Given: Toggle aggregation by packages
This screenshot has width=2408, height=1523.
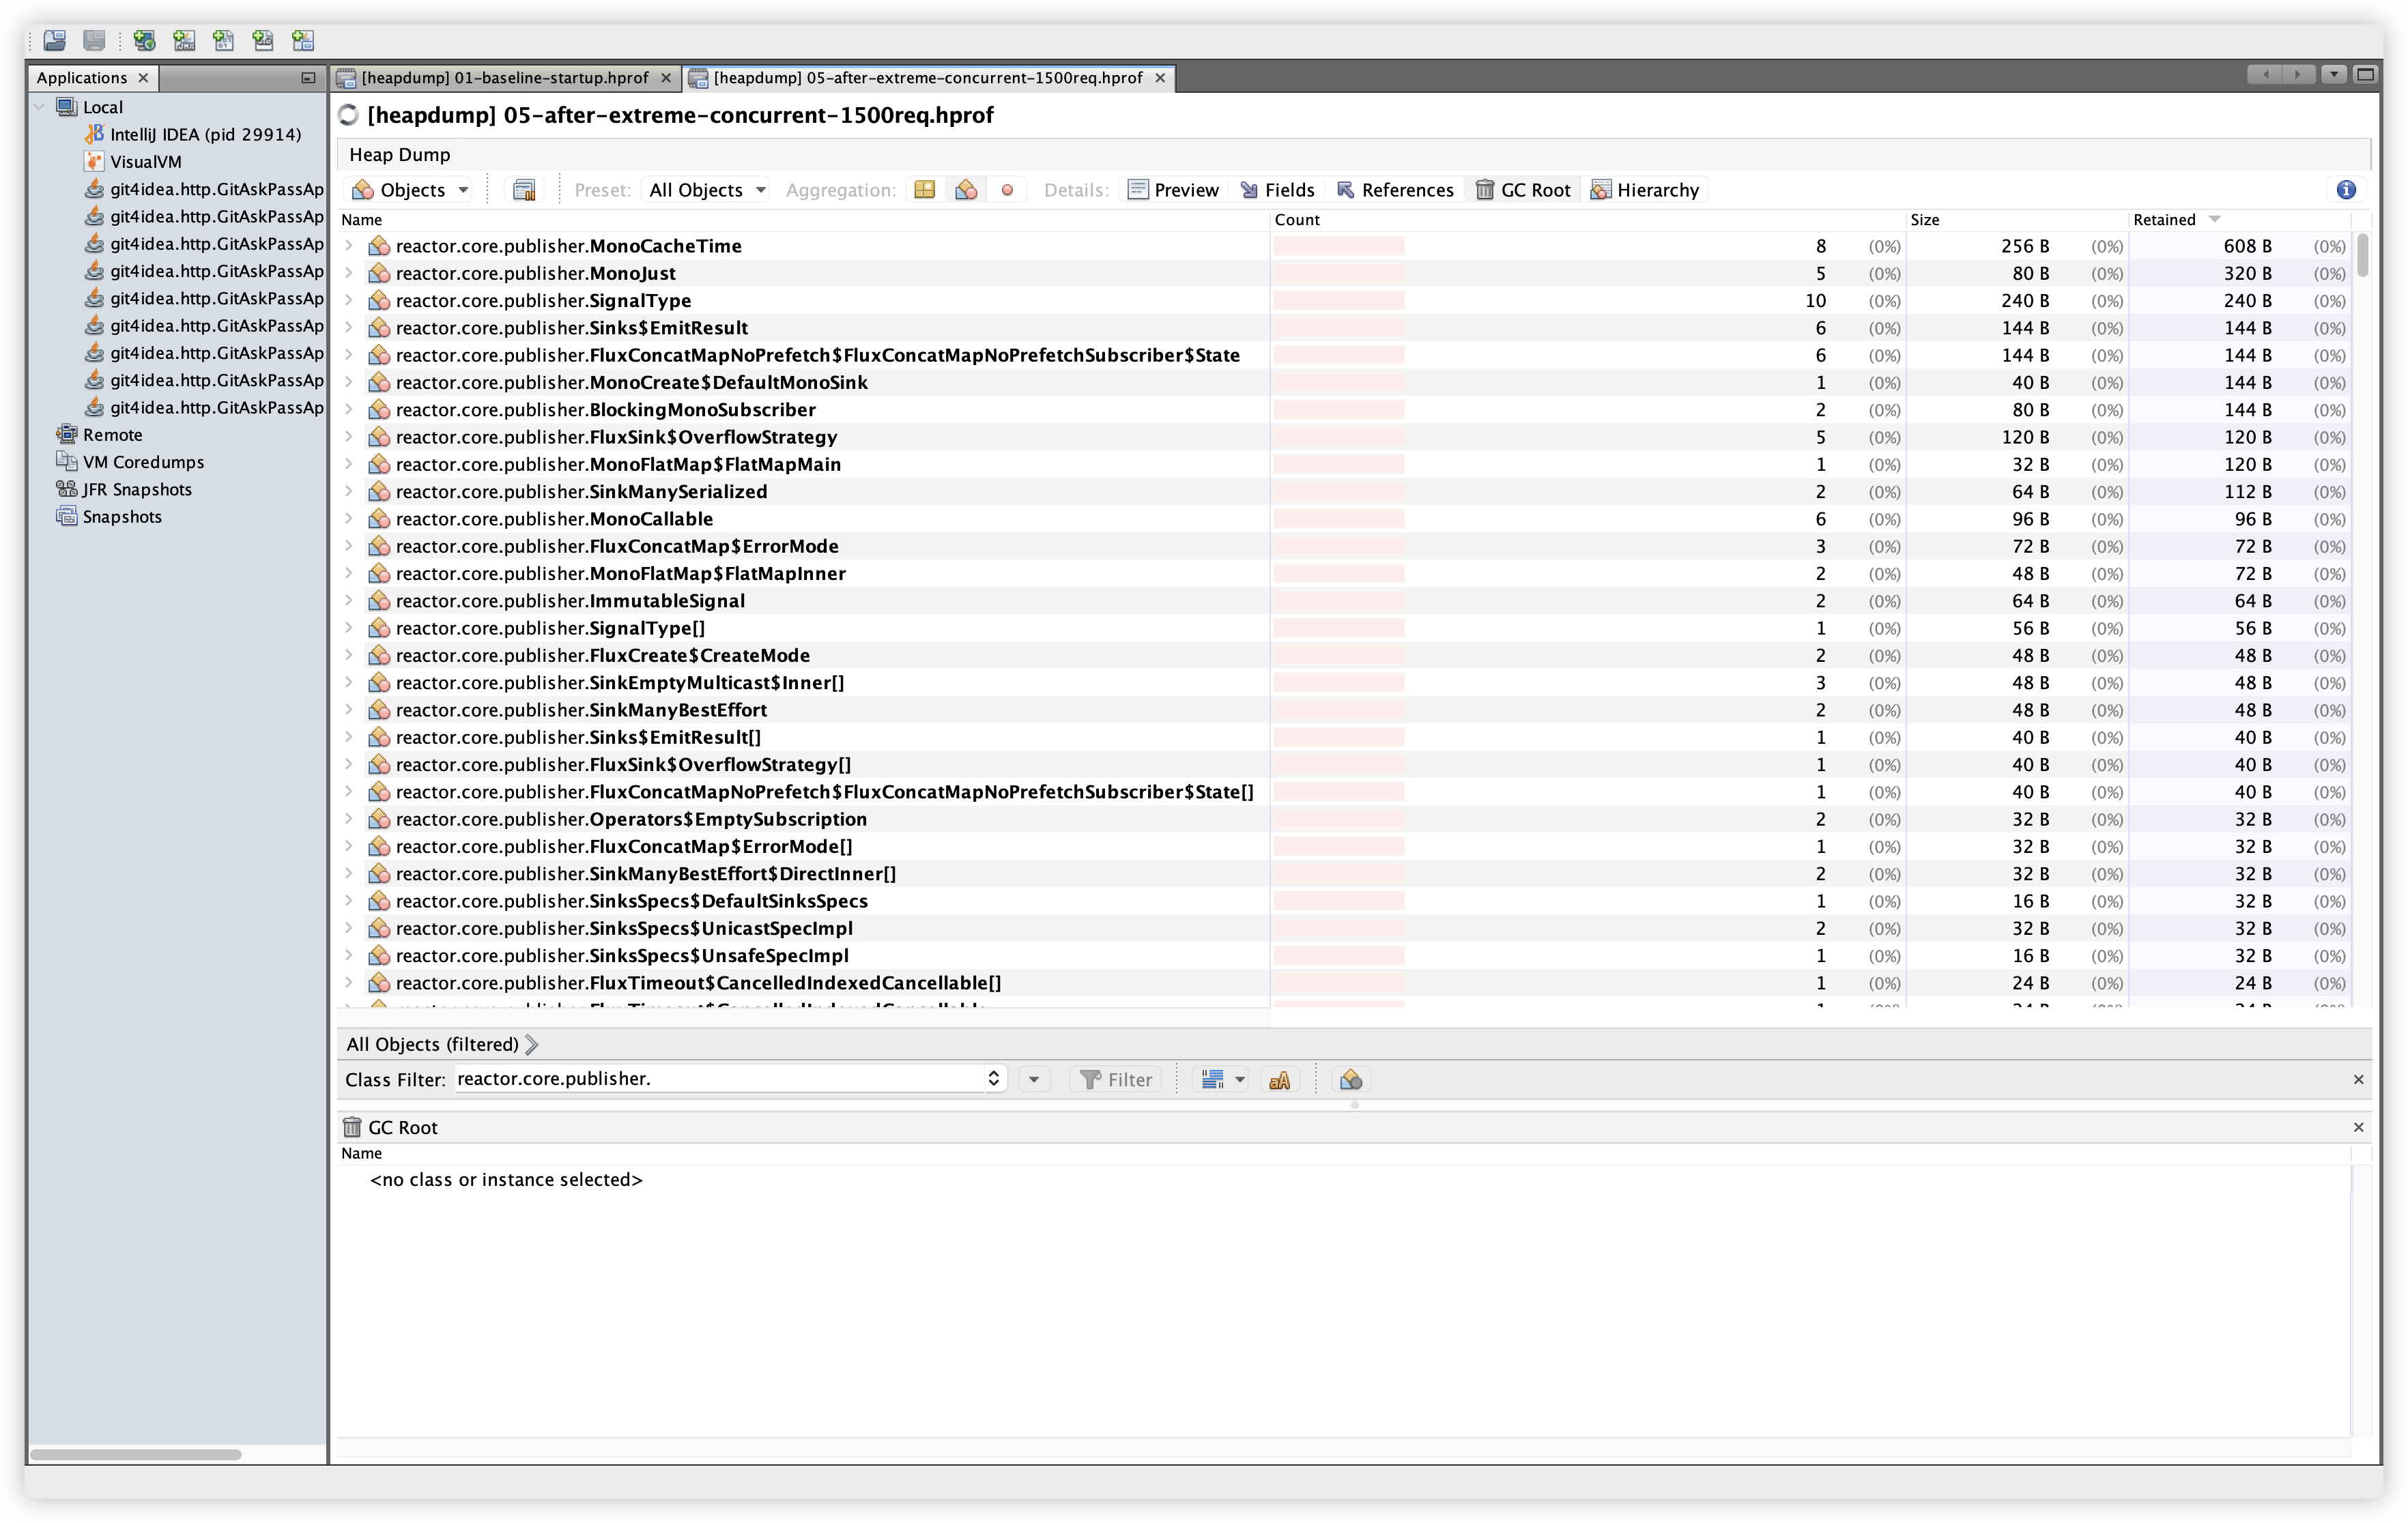Looking at the screenshot, I should [x=925, y=190].
